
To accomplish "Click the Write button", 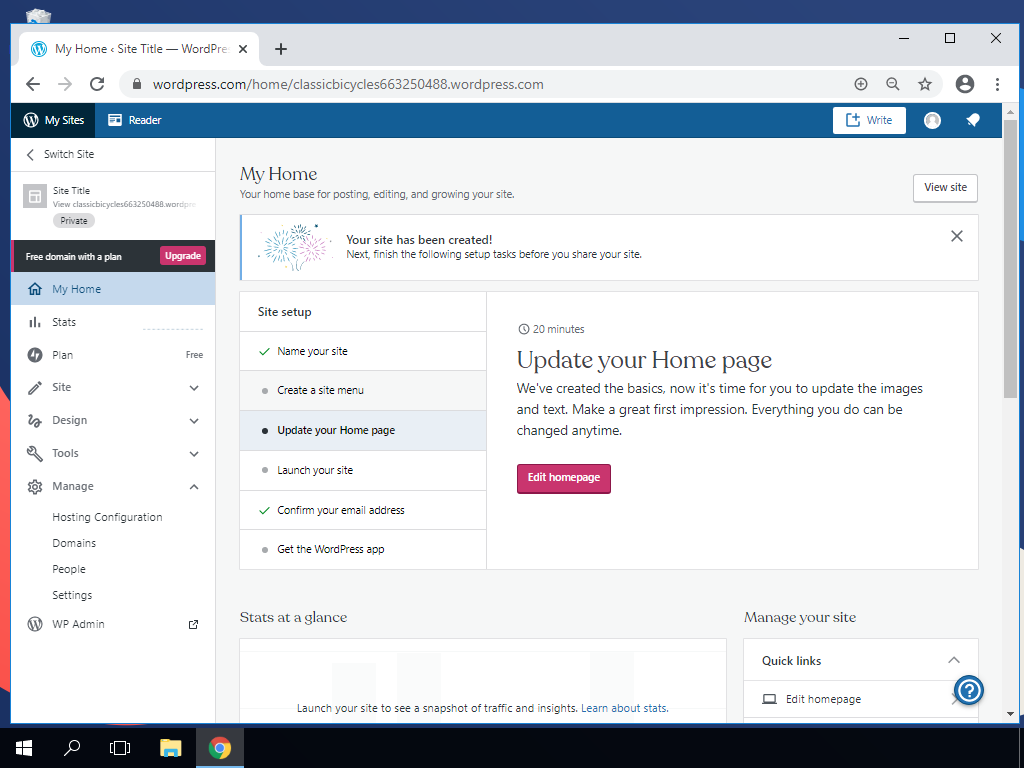I will [869, 120].
